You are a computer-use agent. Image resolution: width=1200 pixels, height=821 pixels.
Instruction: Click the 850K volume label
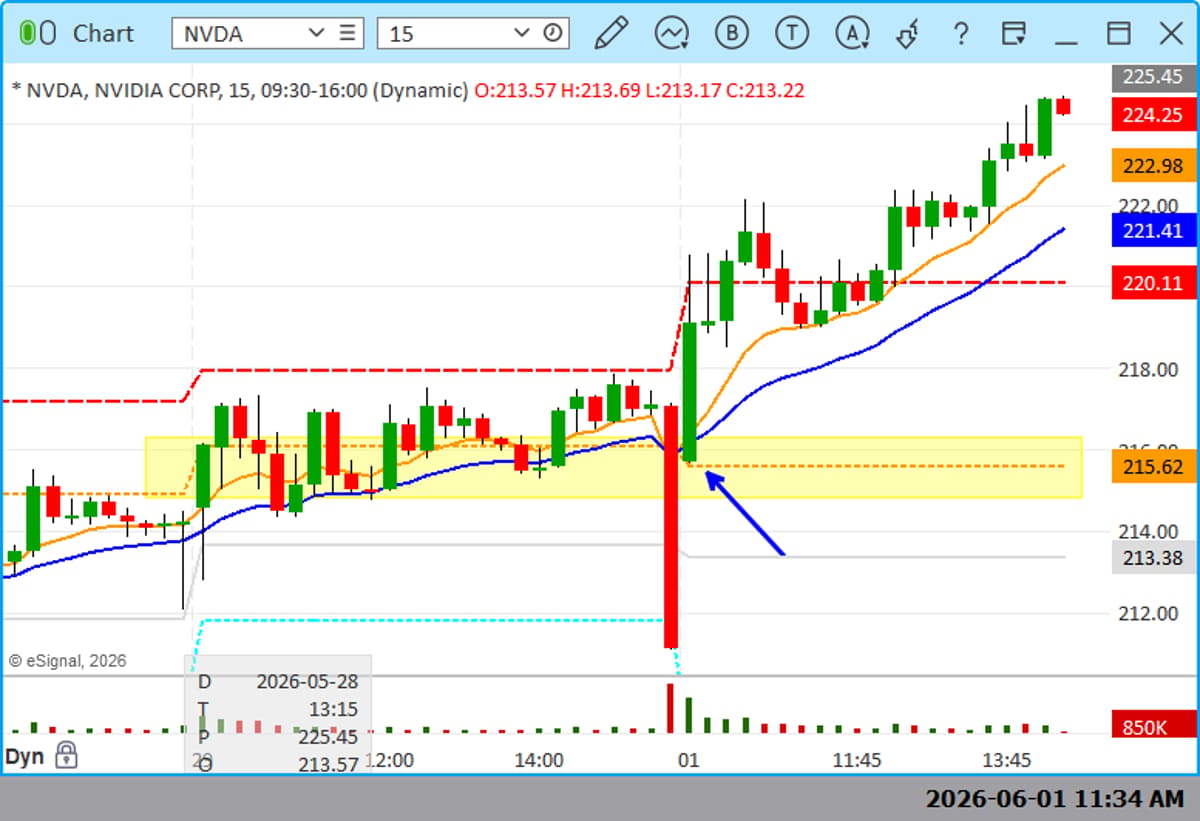point(1153,727)
